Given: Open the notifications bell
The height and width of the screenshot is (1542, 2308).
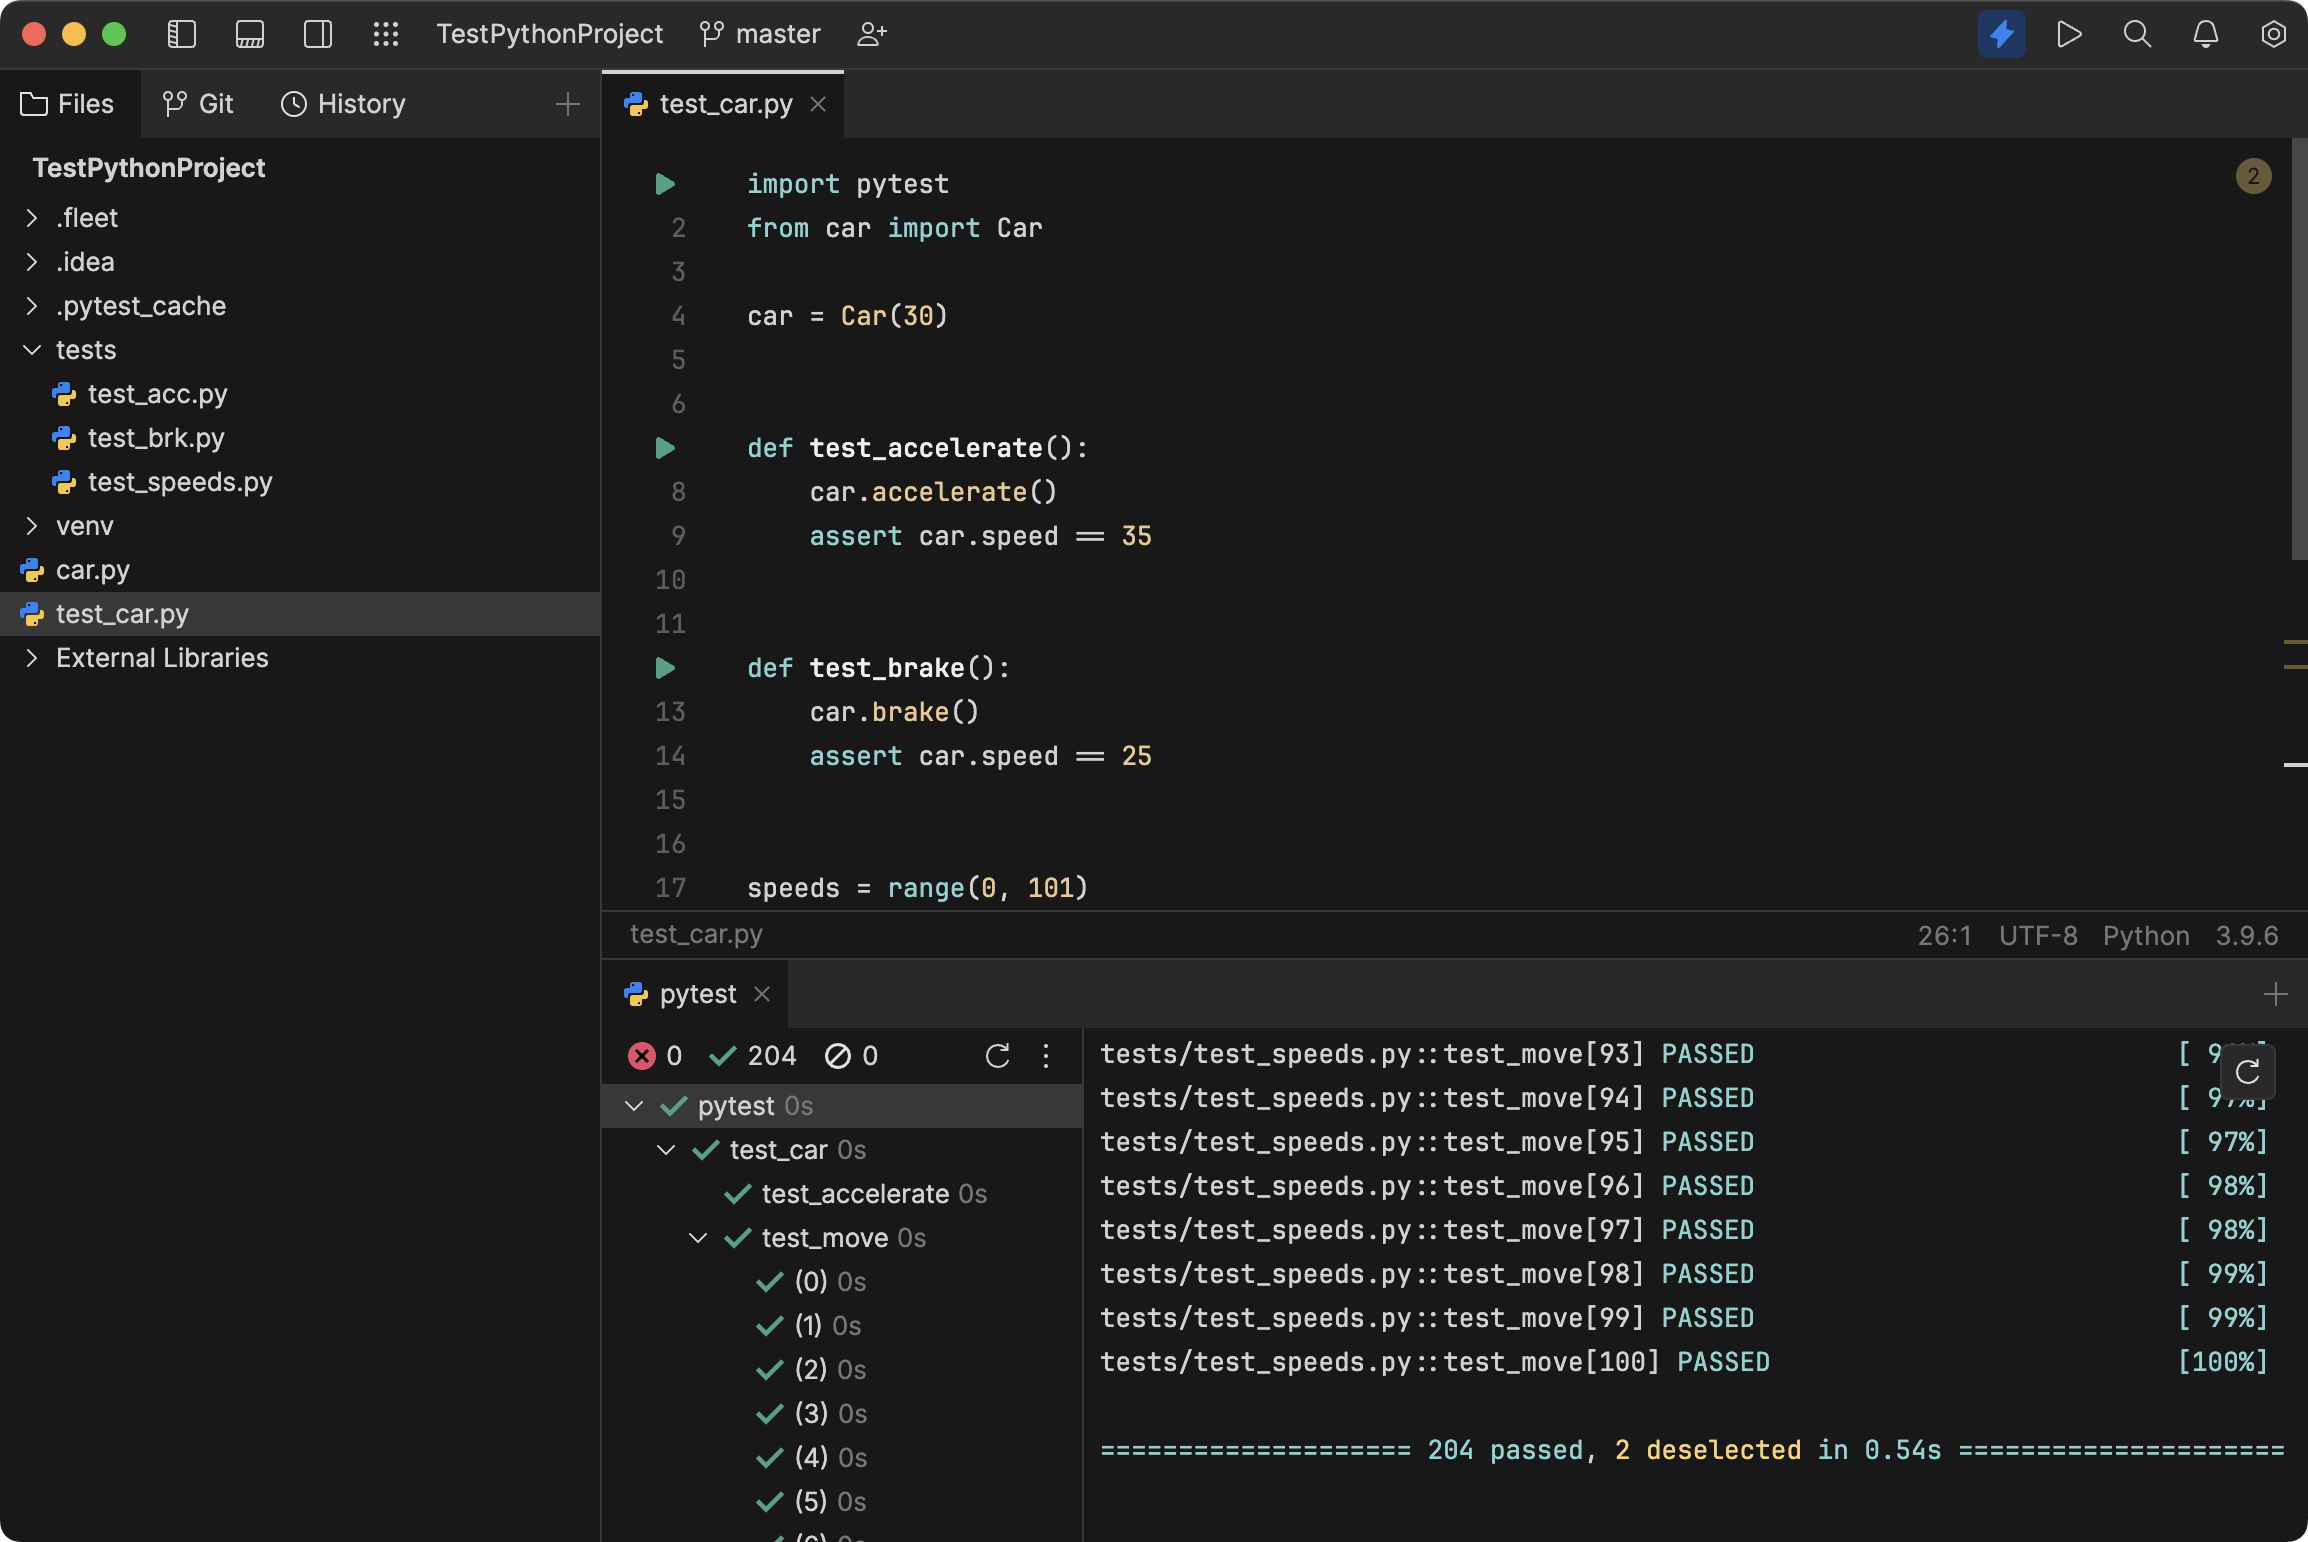Looking at the screenshot, I should (x=2204, y=33).
